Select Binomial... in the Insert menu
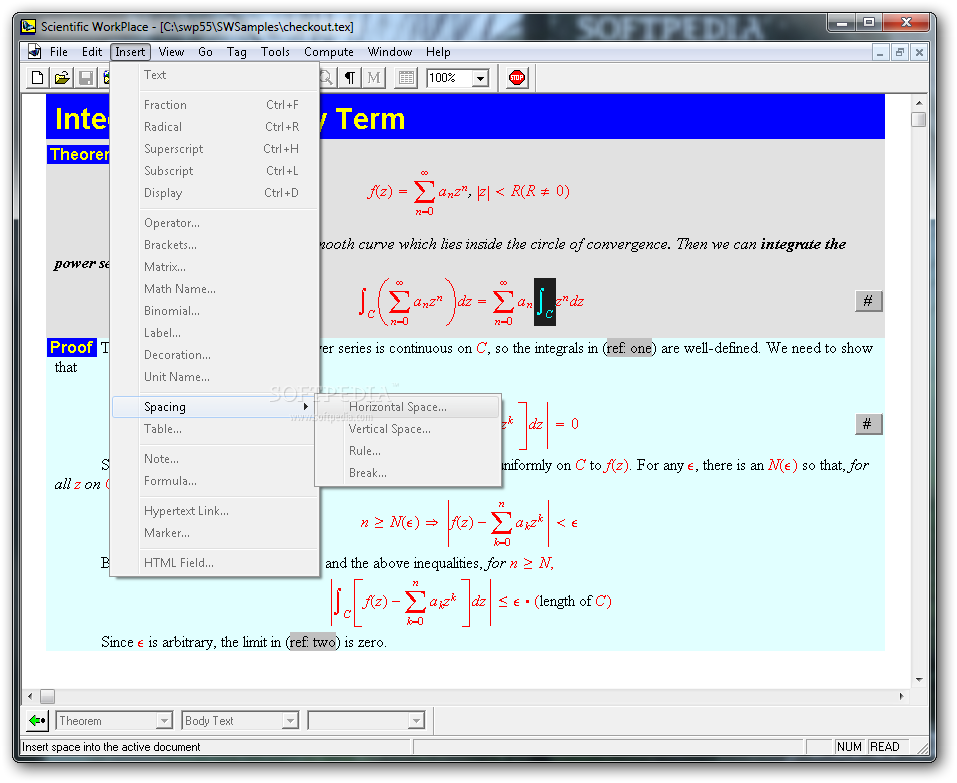The image size is (957, 783). coord(215,311)
